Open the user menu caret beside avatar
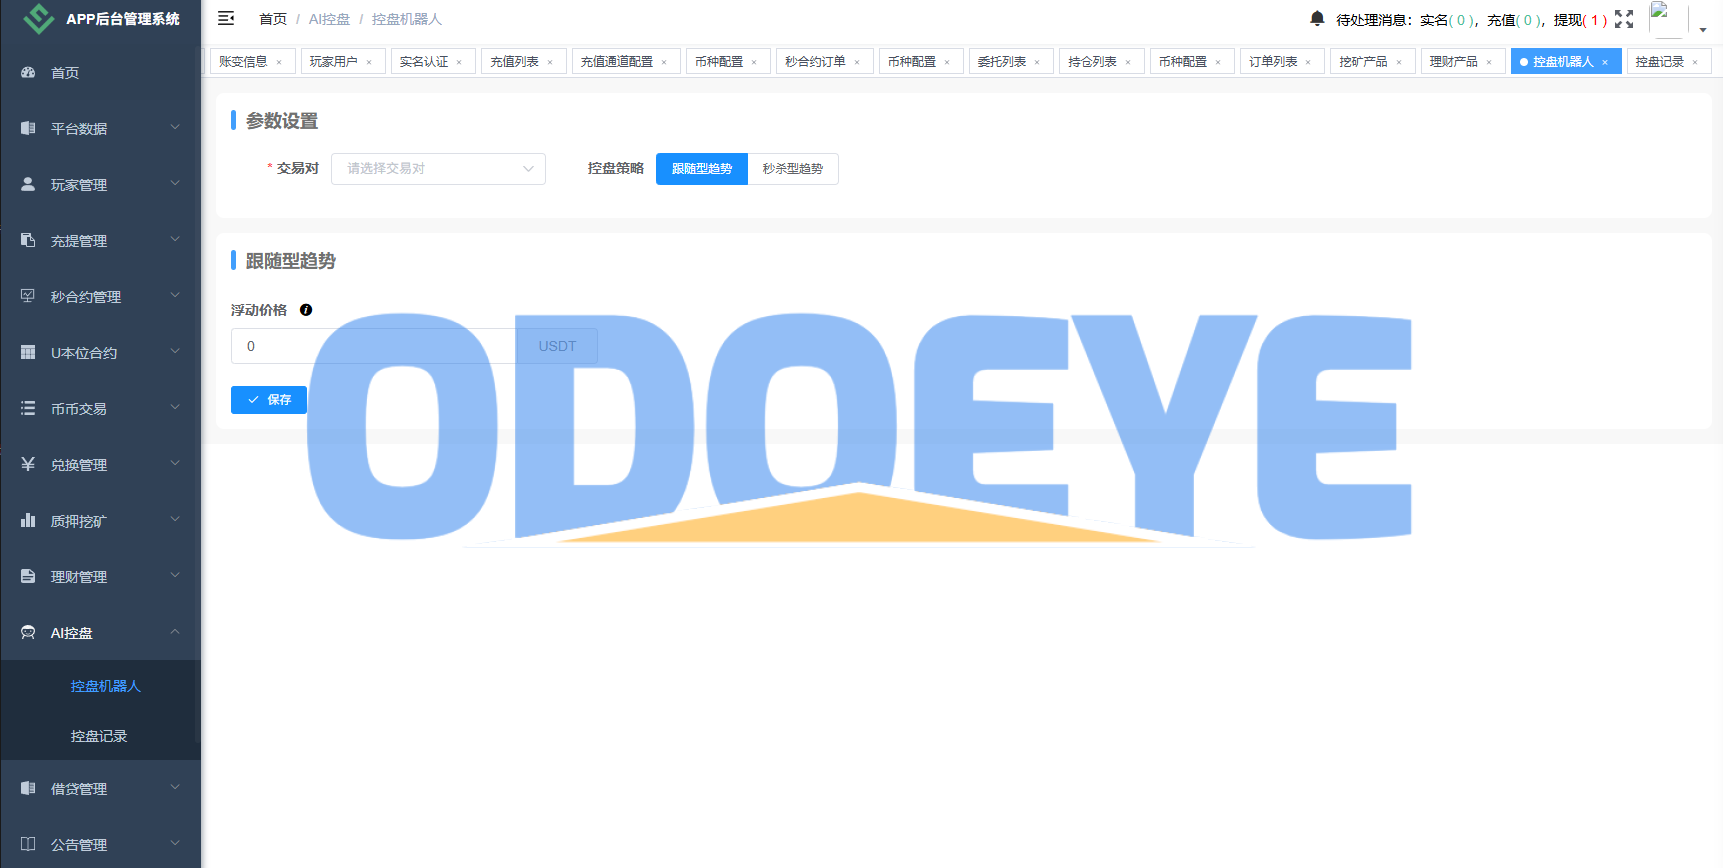 click(1703, 29)
